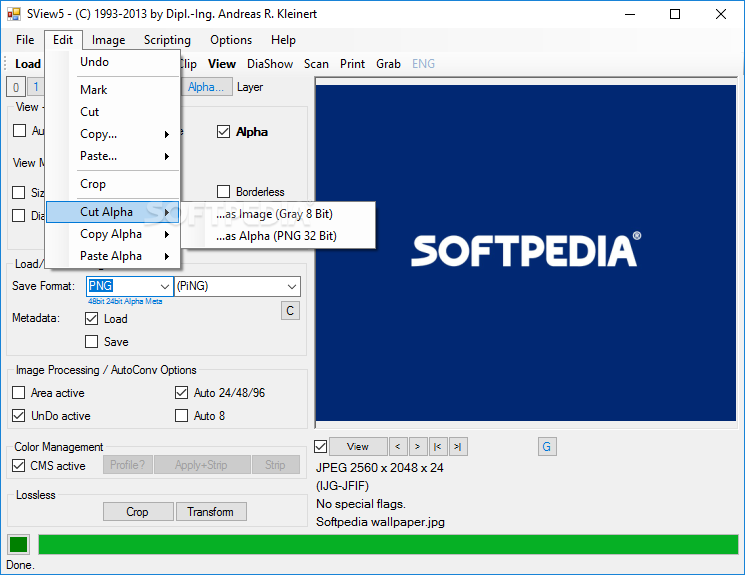Choose ...as Alpha (PNG 32 Bit)
The height and width of the screenshot is (575, 745).
click(278, 236)
